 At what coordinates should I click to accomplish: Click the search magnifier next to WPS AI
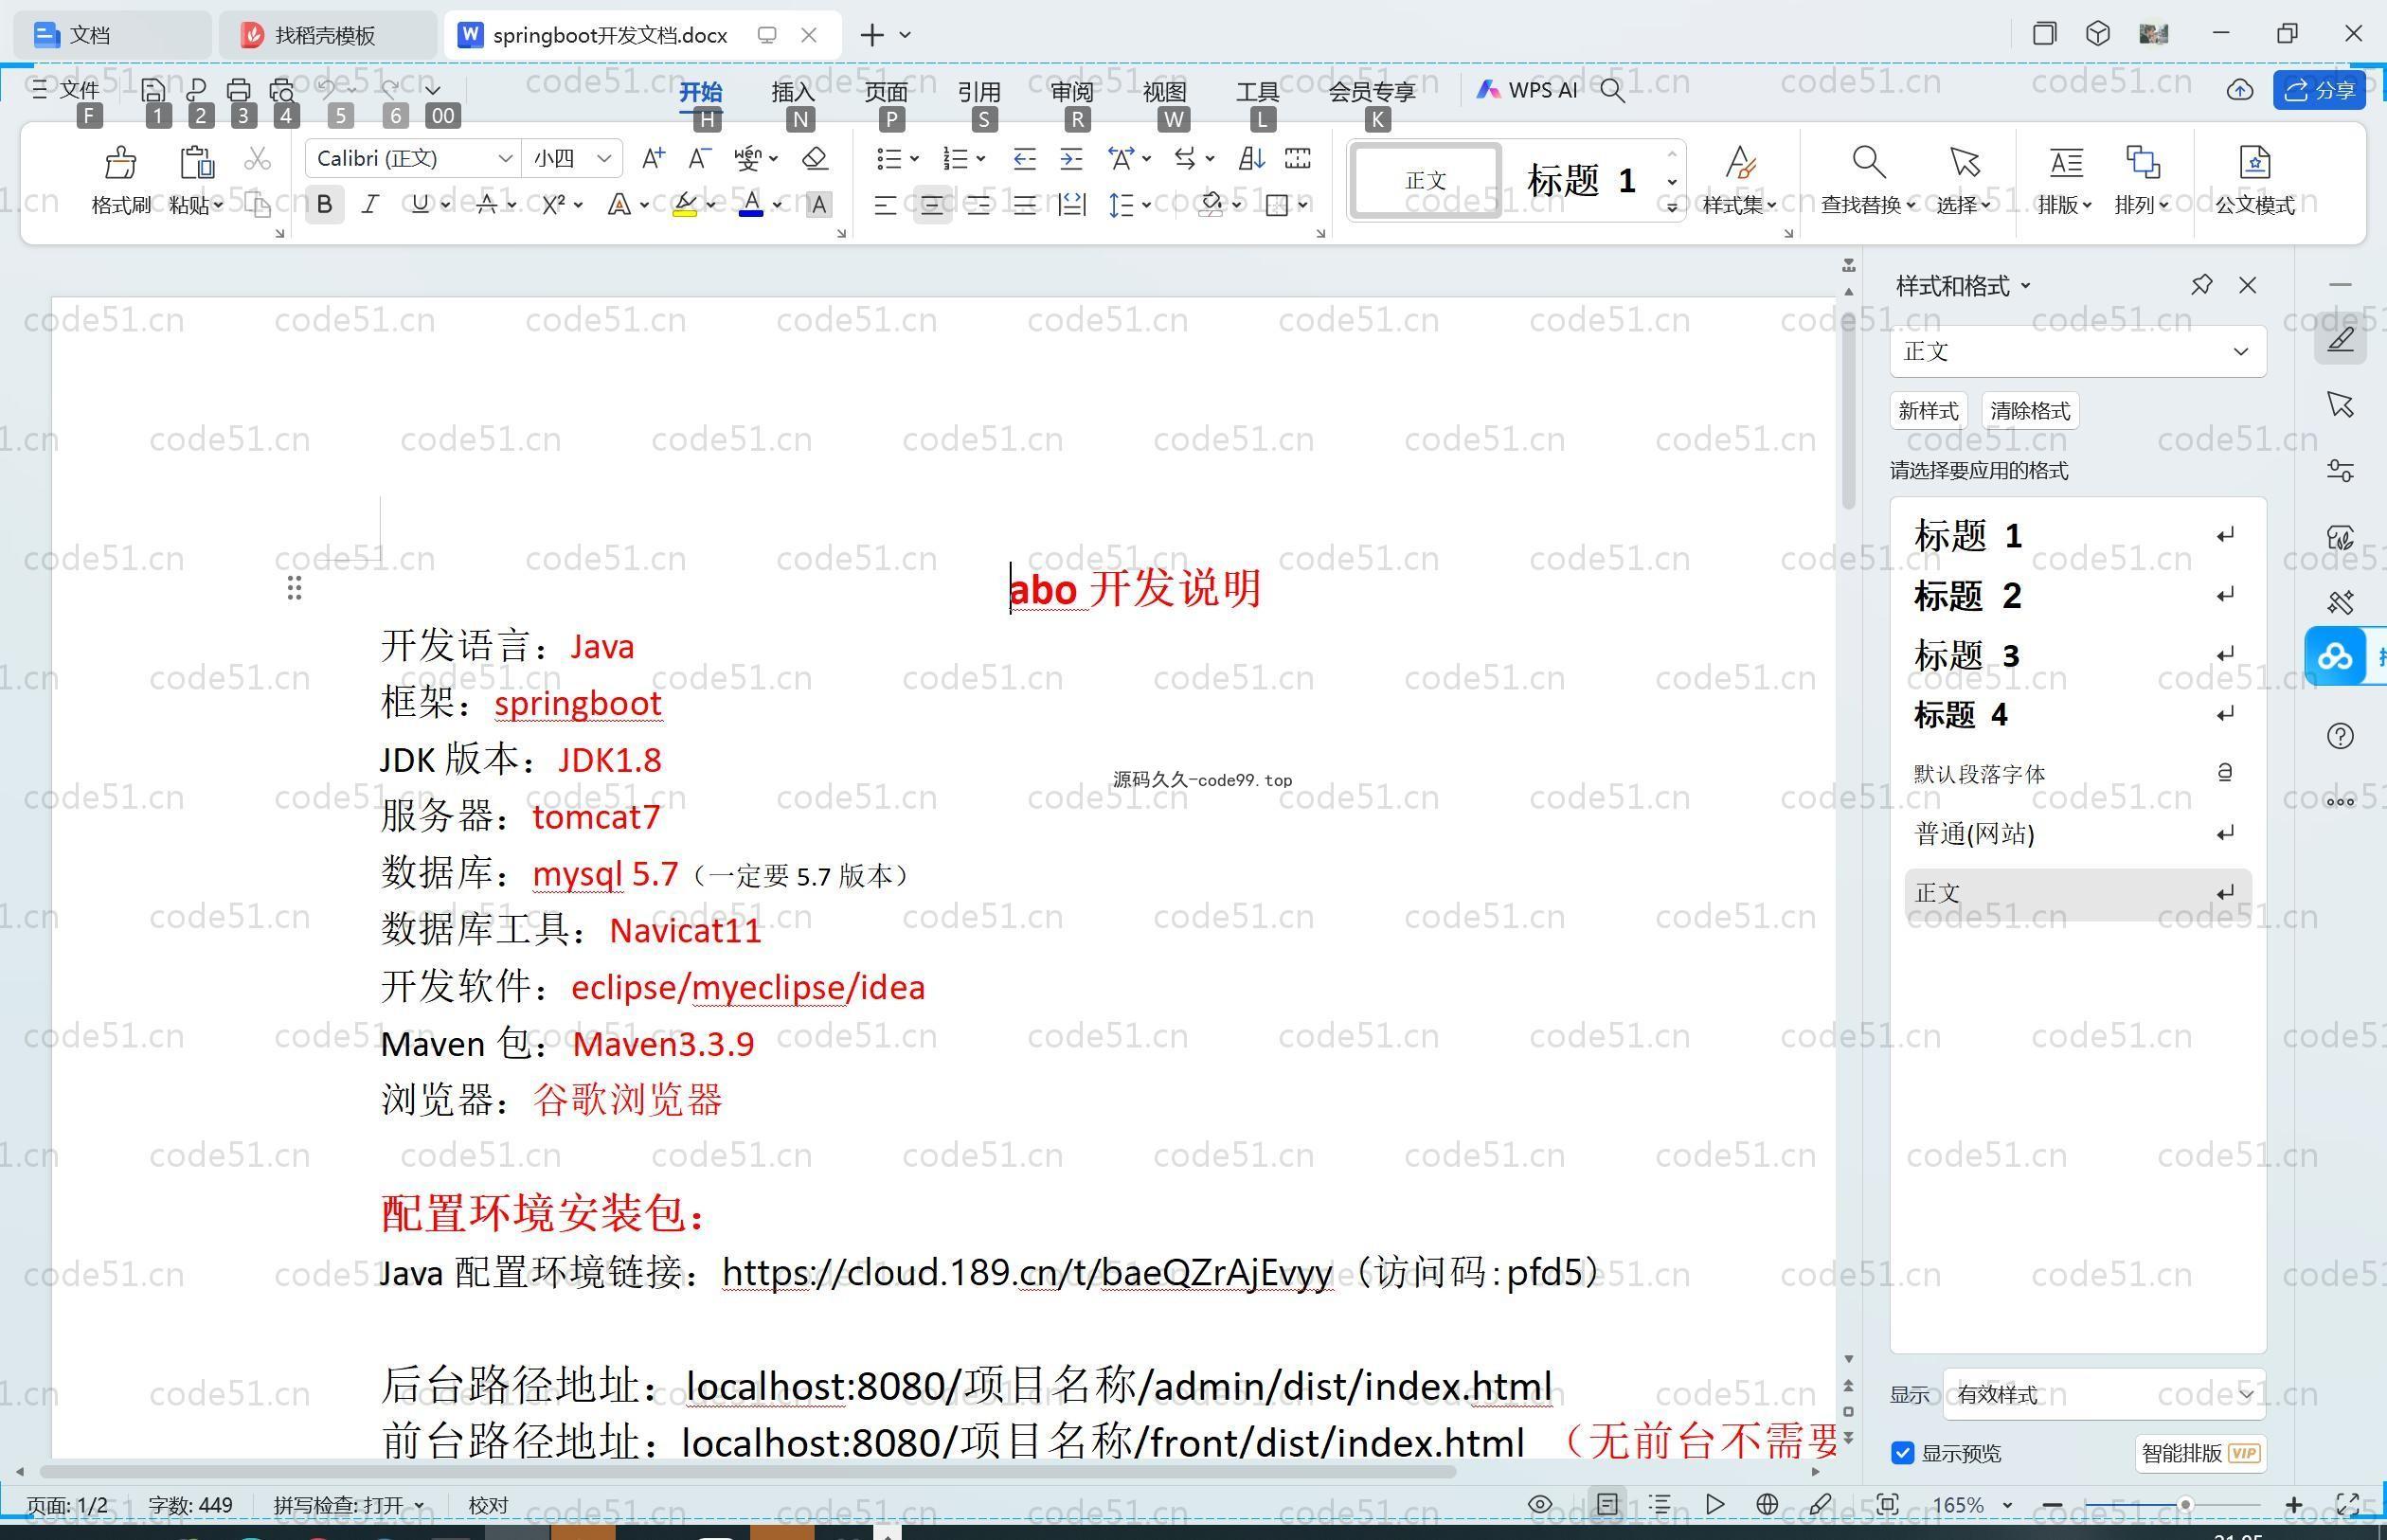pos(1612,90)
